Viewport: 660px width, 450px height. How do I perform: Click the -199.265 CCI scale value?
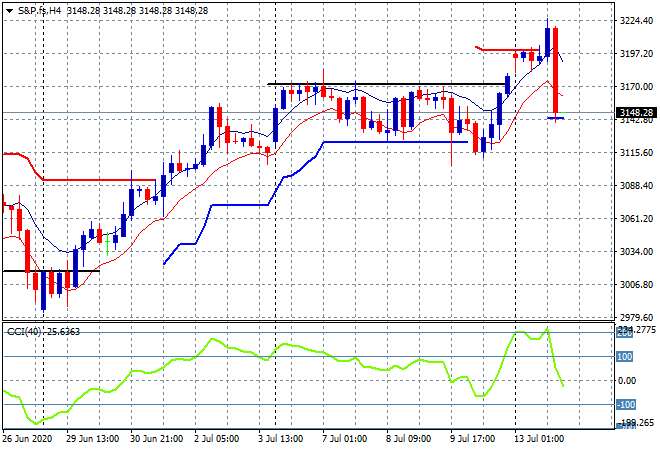[x=637, y=422]
